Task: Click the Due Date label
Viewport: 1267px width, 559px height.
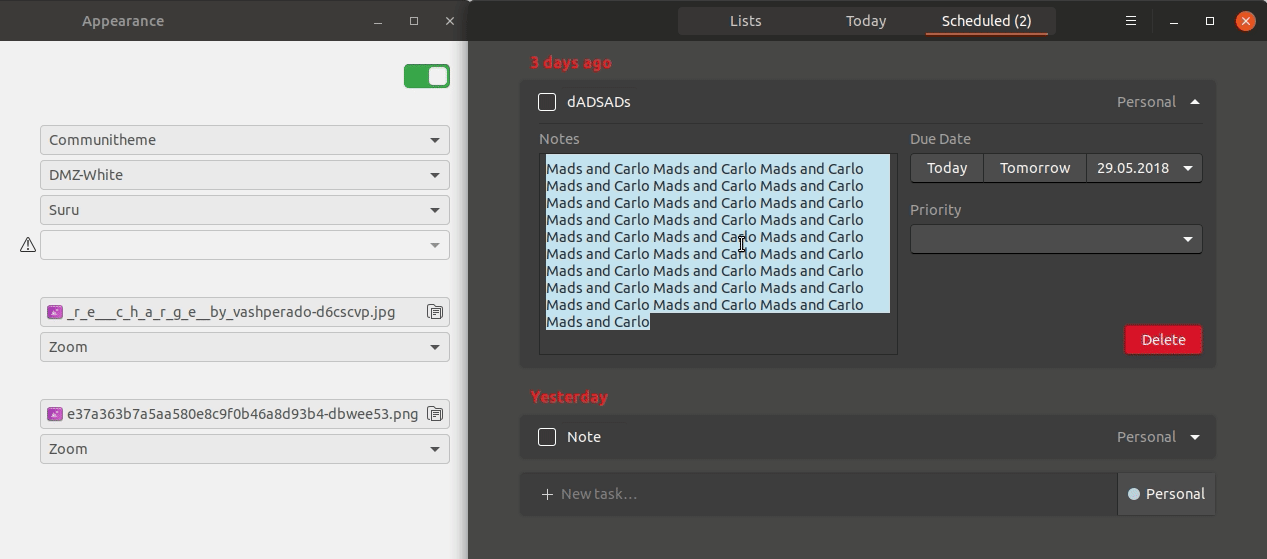Action: (x=940, y=139)
